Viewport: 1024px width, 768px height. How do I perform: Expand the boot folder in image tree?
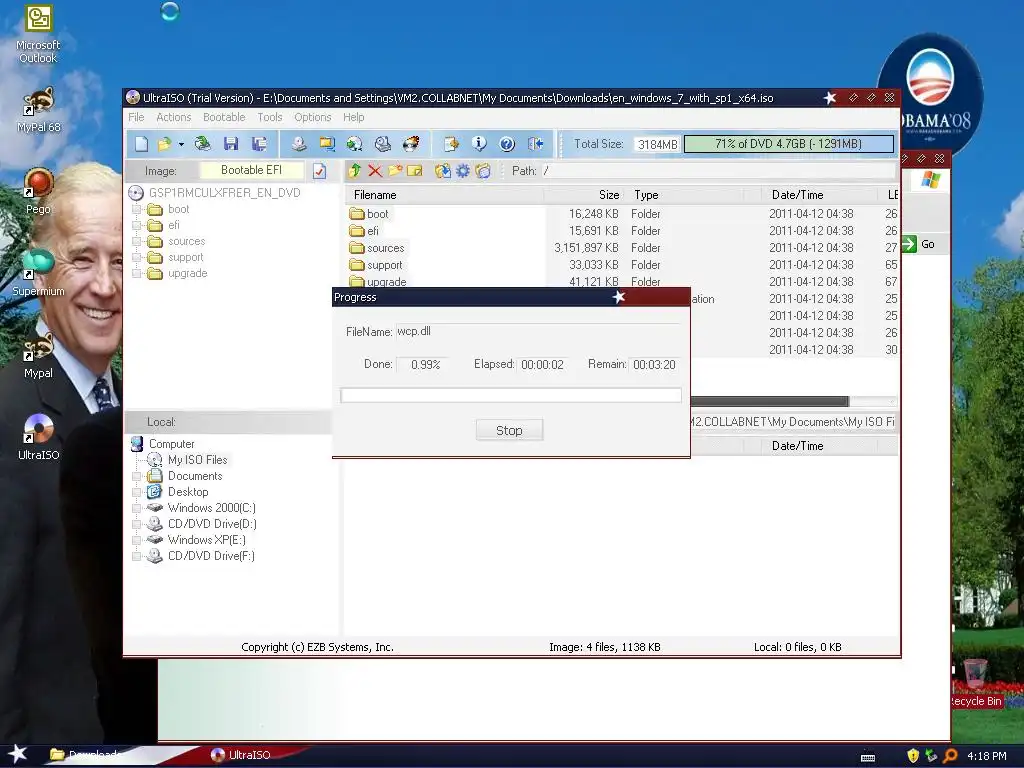click(136, 209)
